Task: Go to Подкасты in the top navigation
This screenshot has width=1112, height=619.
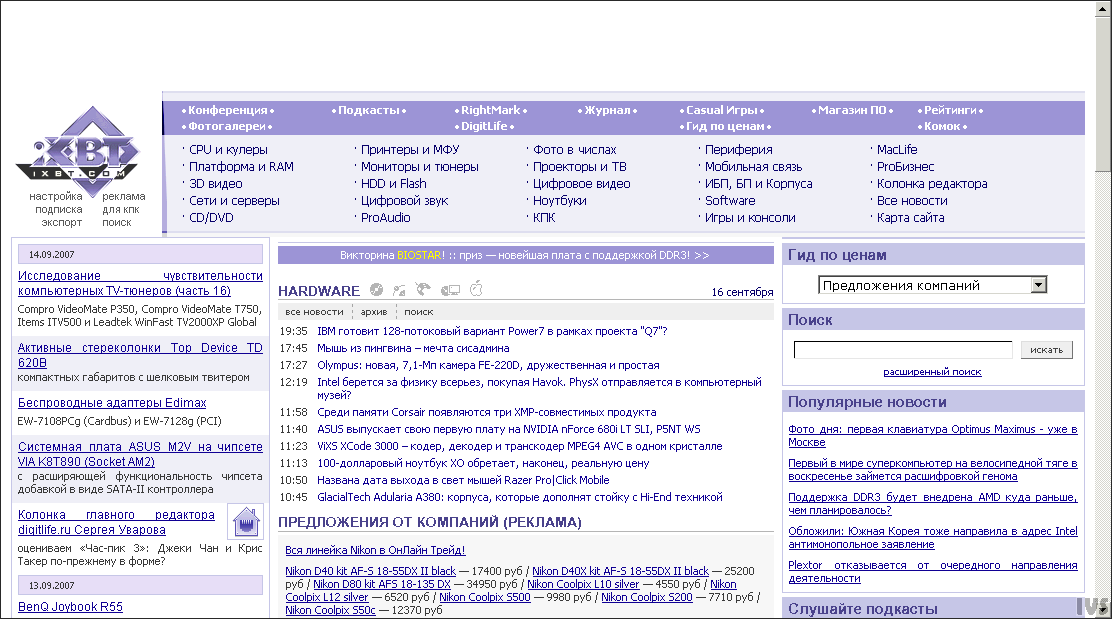Action: [370, 110]
